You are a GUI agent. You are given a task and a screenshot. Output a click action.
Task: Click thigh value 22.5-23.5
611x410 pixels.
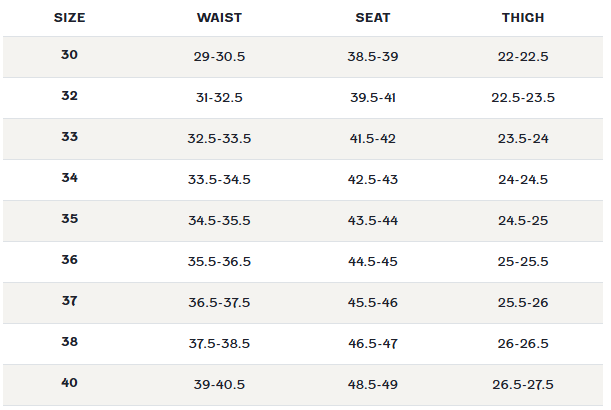tap(523, 97)
